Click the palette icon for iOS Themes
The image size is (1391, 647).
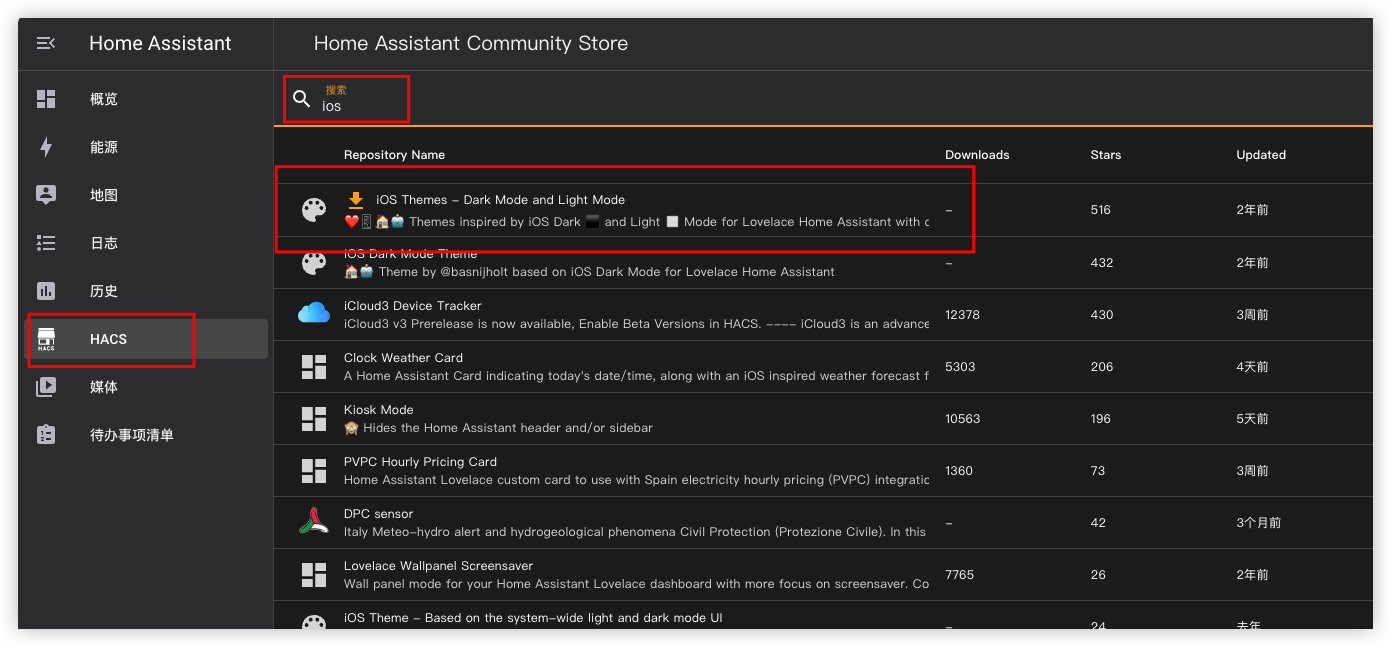[x=314, y=210]
